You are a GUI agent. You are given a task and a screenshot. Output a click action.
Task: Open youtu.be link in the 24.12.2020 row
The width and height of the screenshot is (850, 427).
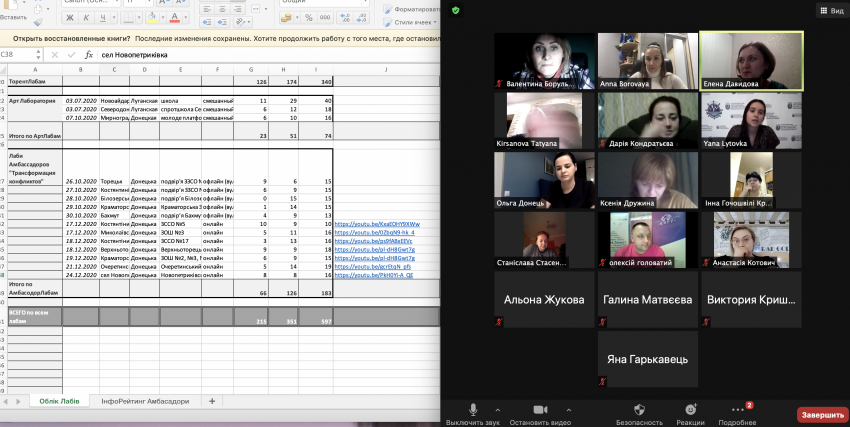pos(374,275)
